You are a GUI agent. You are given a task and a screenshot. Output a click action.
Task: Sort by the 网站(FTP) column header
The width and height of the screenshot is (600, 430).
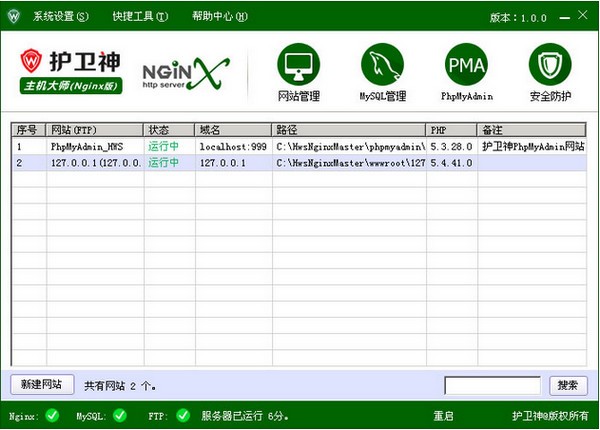click(x=95, y=130)
